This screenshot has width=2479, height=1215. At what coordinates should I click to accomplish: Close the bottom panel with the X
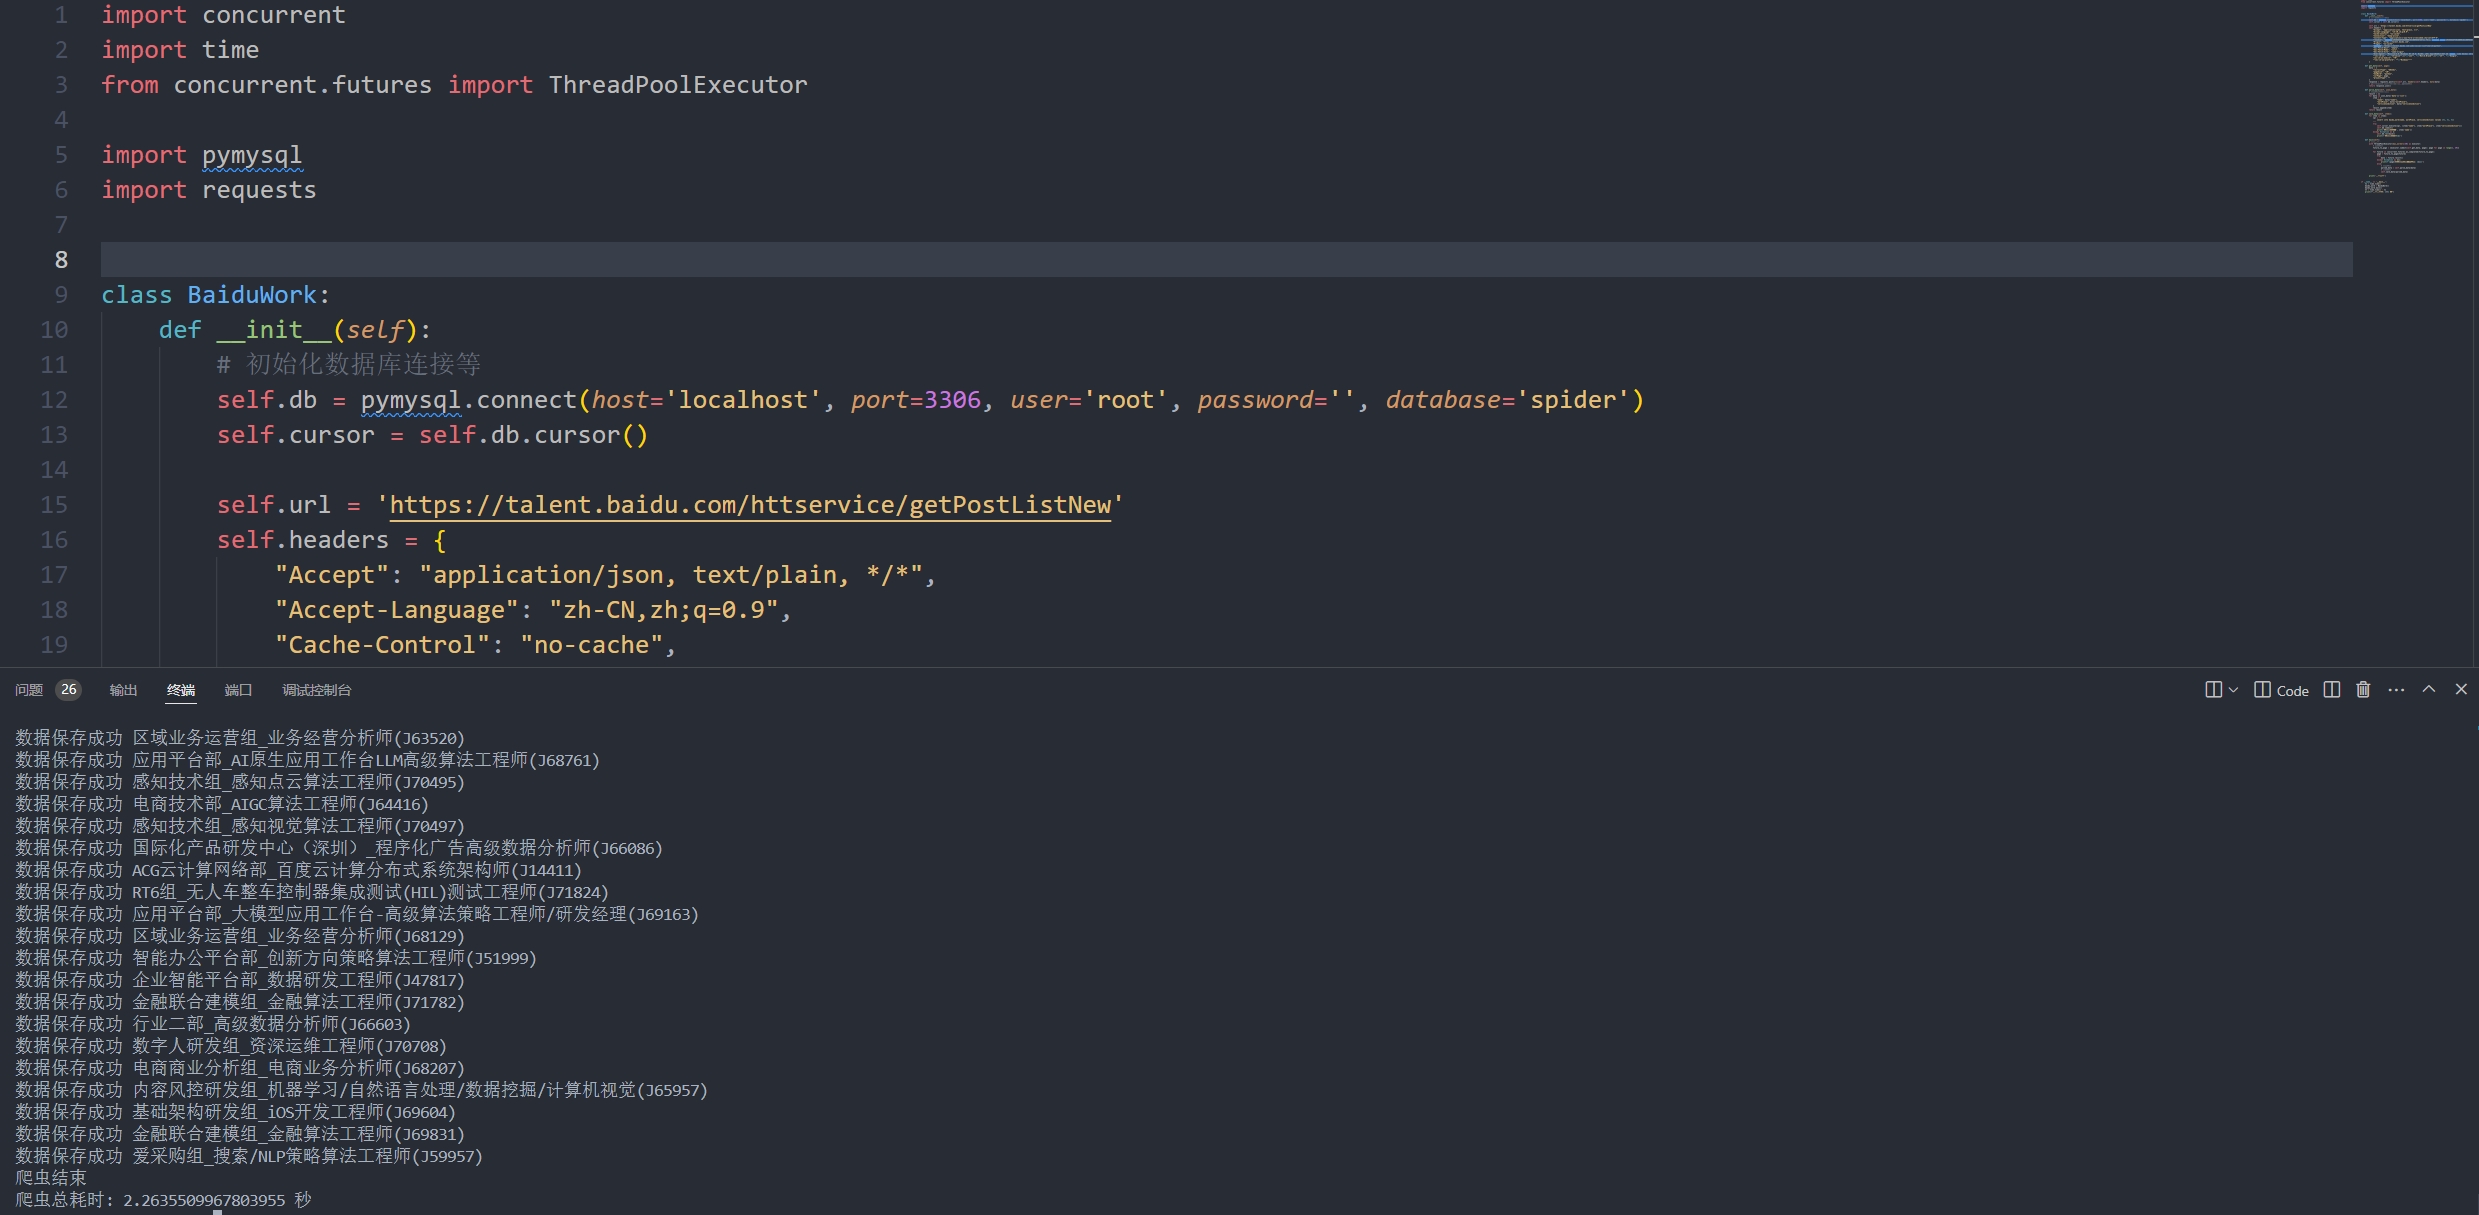2461,690
